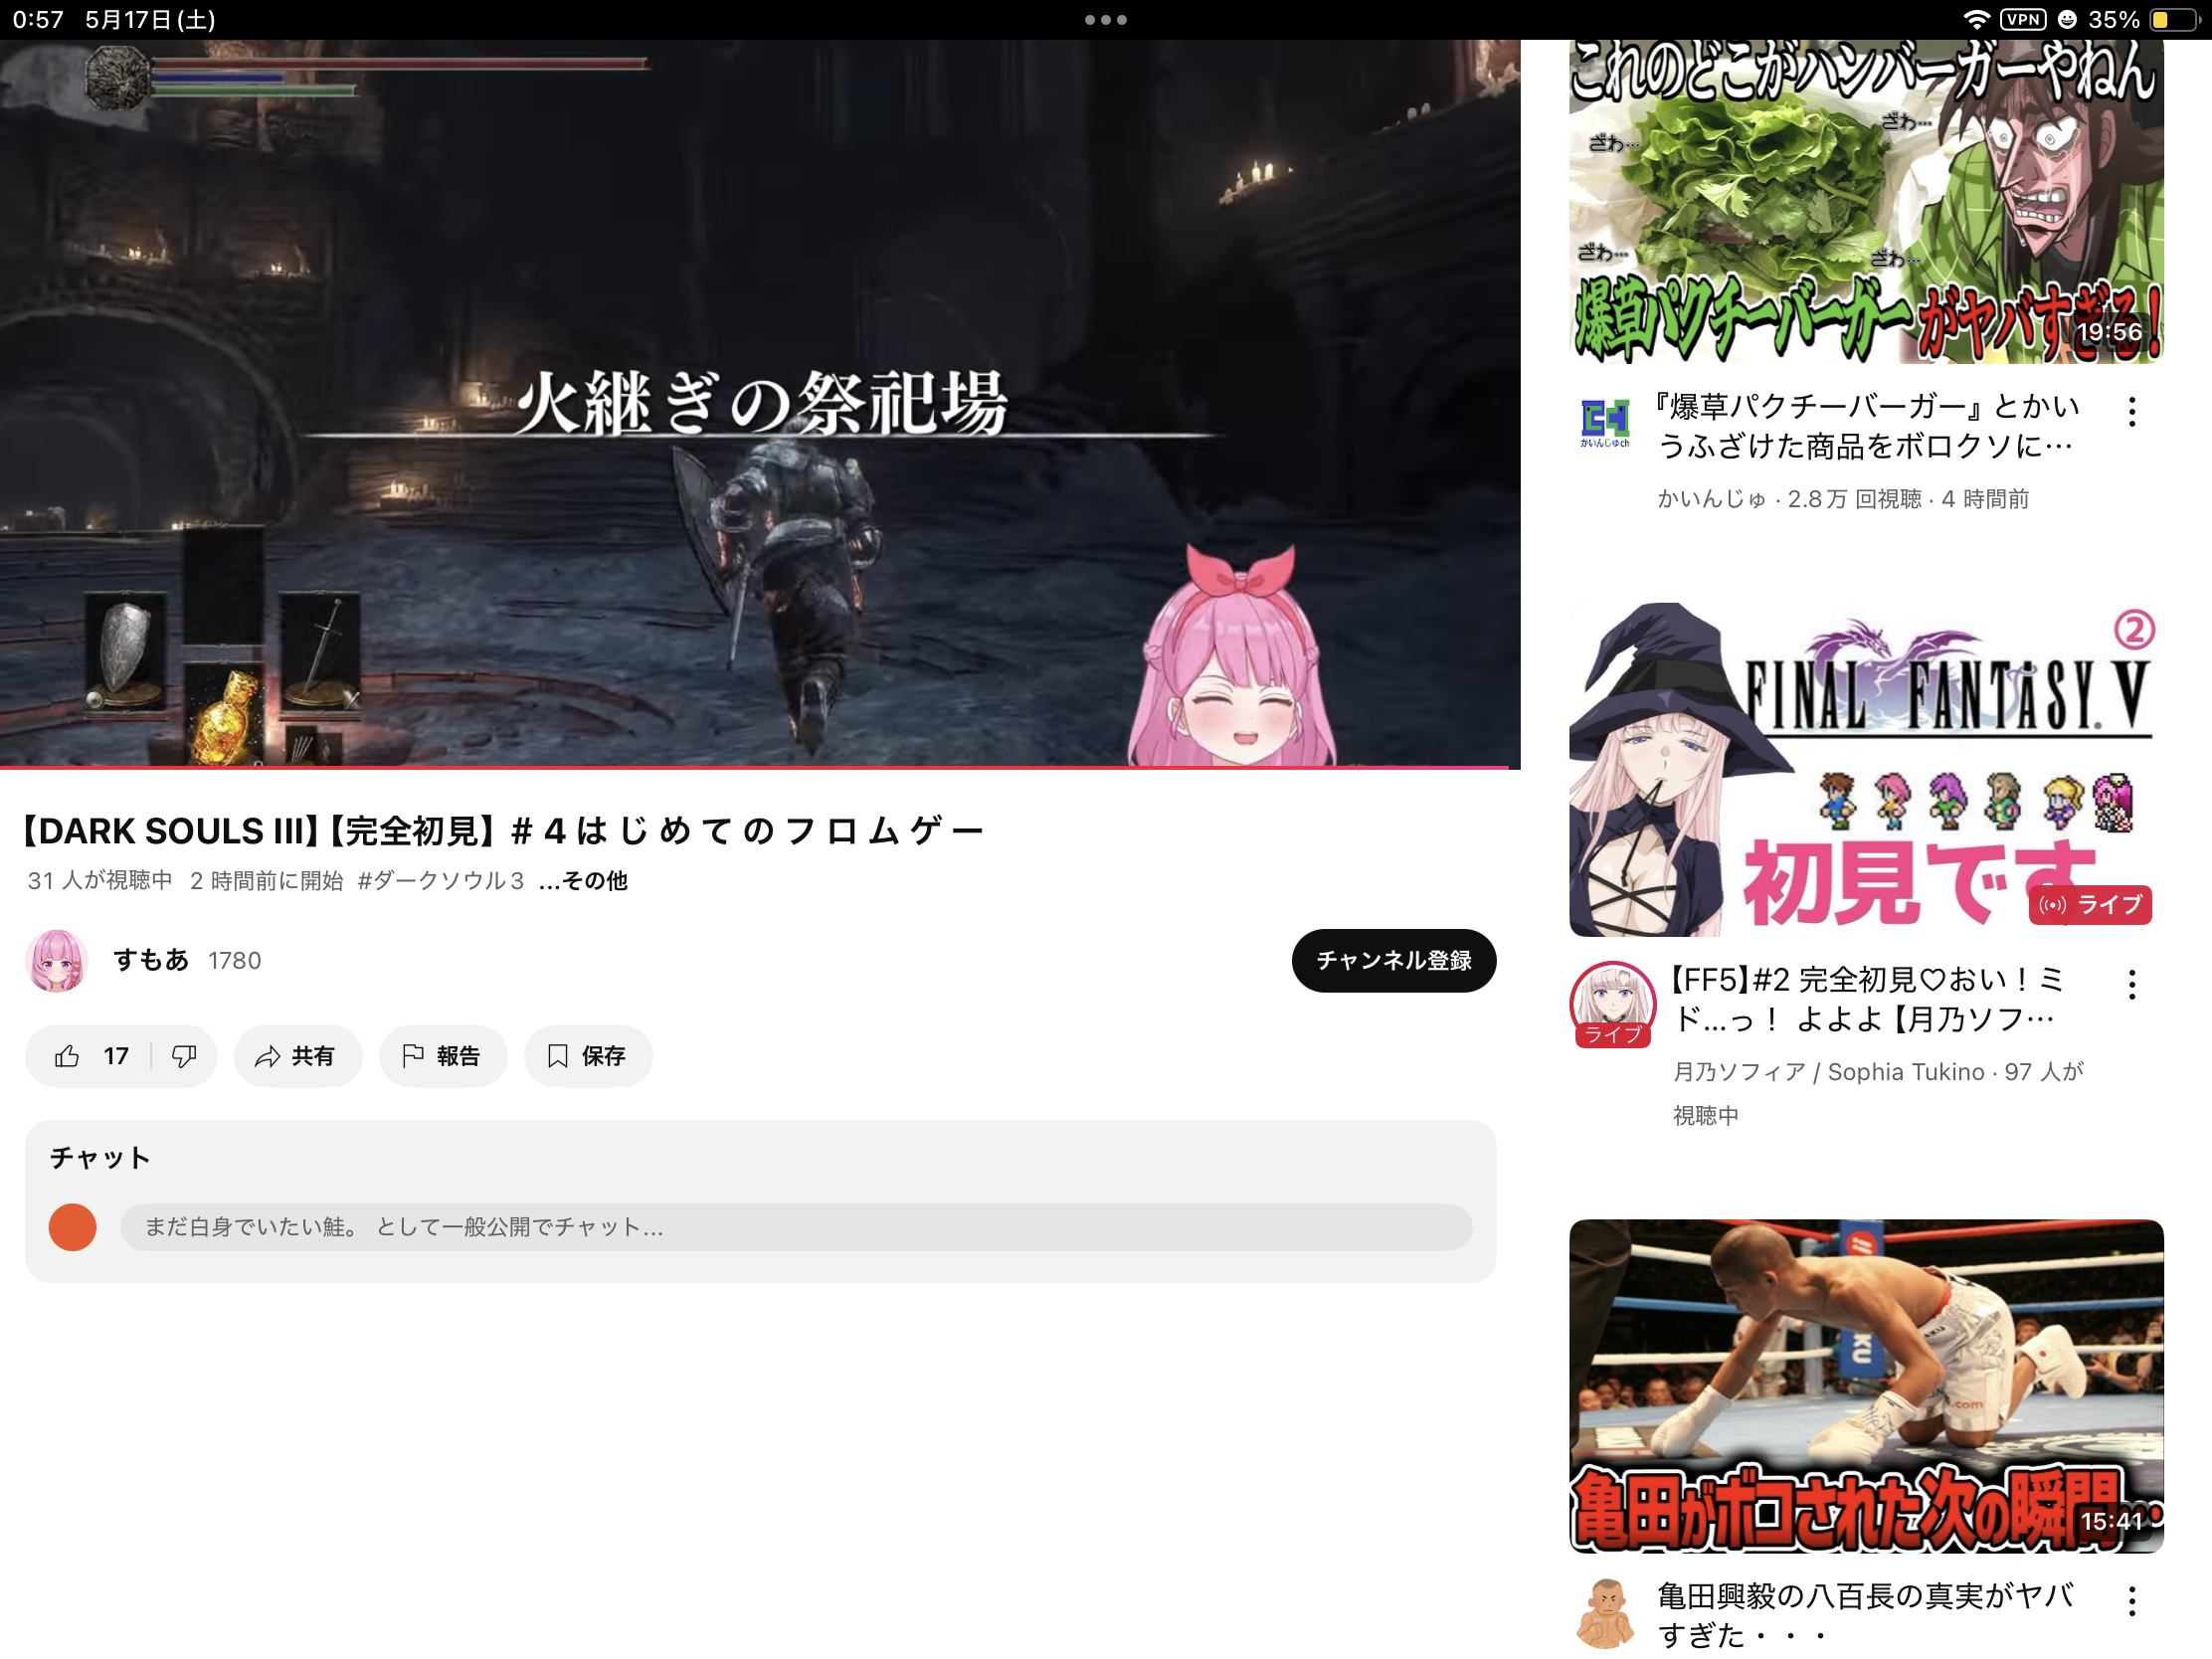Viewport: 2212px width, 1659px height.
Task: Open the すもあ channel name
Action: [151, 960]
